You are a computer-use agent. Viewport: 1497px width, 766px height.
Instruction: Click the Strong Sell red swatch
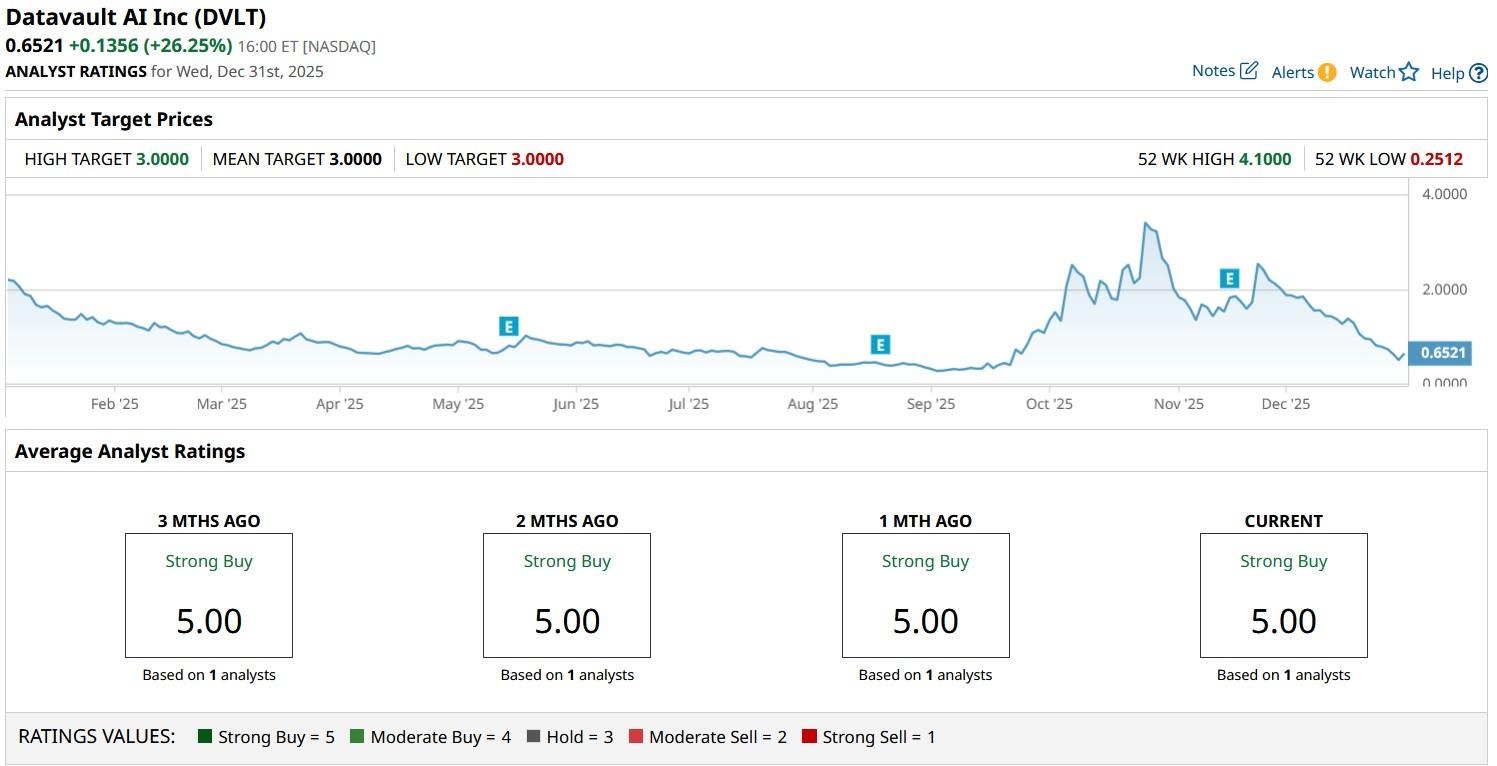pyautogui.click(x=809, y=737)
